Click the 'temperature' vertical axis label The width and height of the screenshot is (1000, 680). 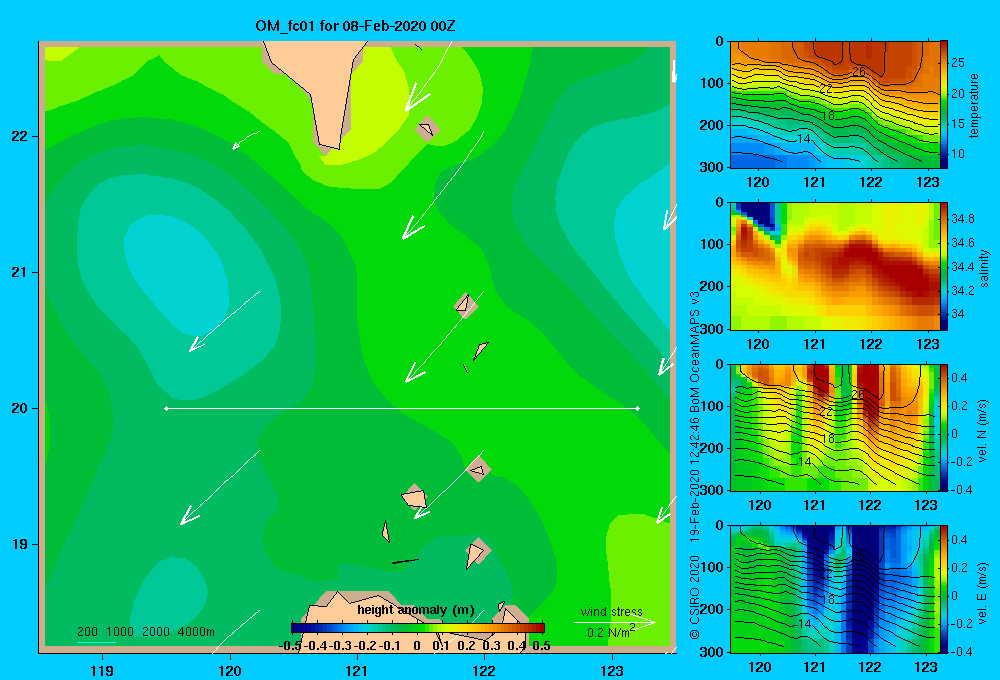[x=973, y=105]
